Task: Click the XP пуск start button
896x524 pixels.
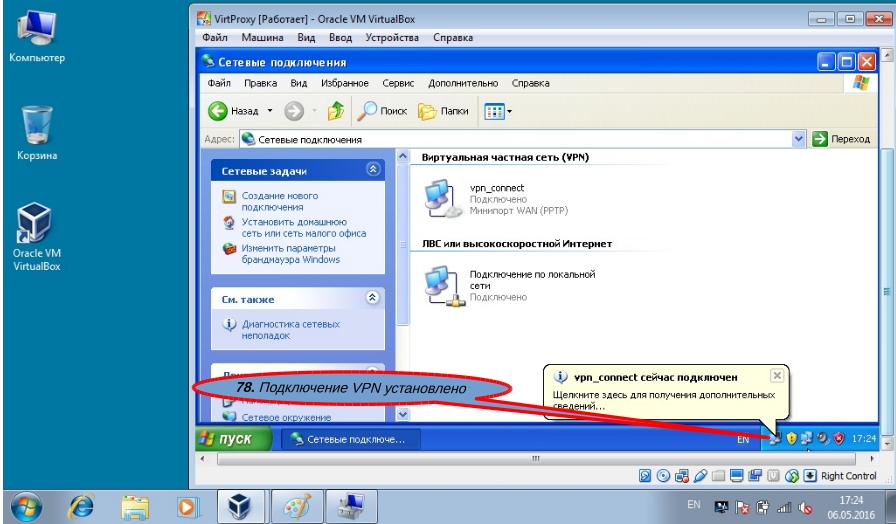Action: pyautogui.click(x=233, y=439)
